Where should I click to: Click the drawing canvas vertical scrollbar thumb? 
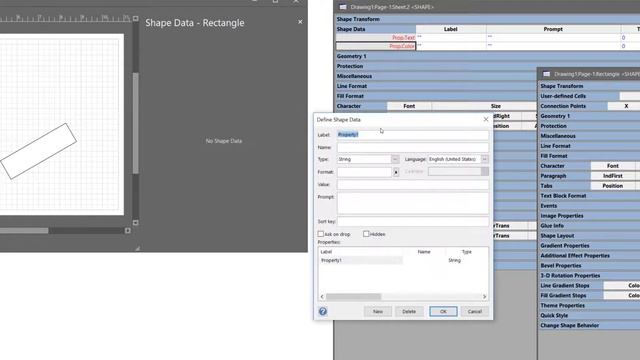click(x=136, y=123)
